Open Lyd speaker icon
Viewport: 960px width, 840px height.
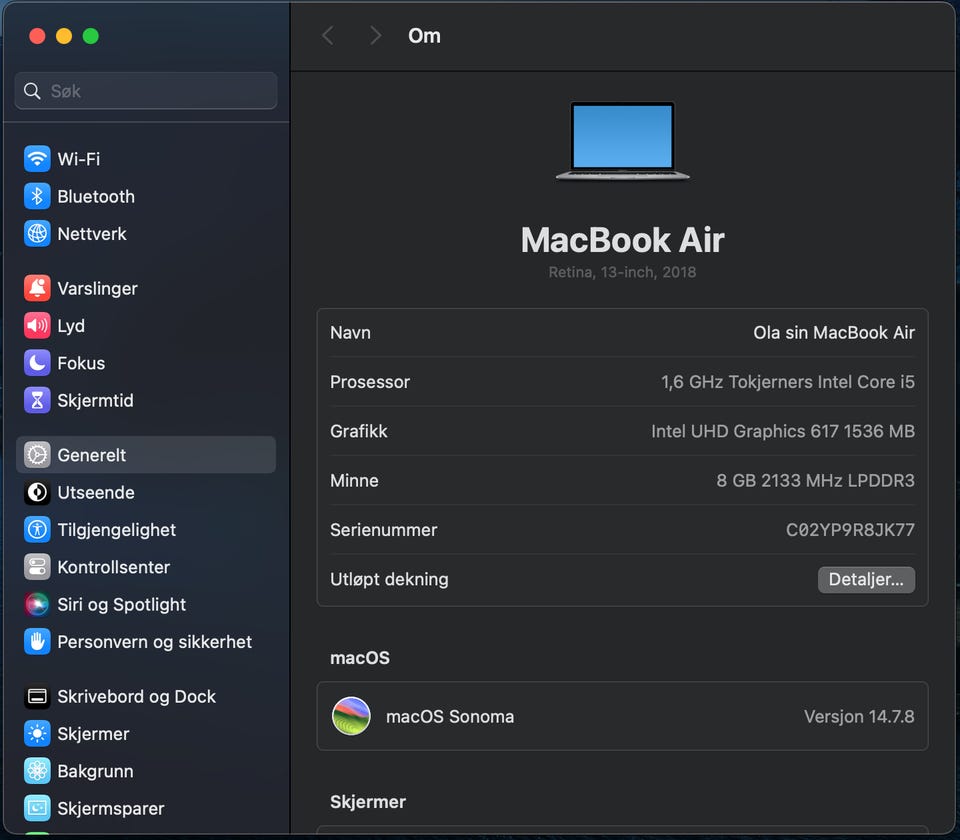tap(37, 326)
